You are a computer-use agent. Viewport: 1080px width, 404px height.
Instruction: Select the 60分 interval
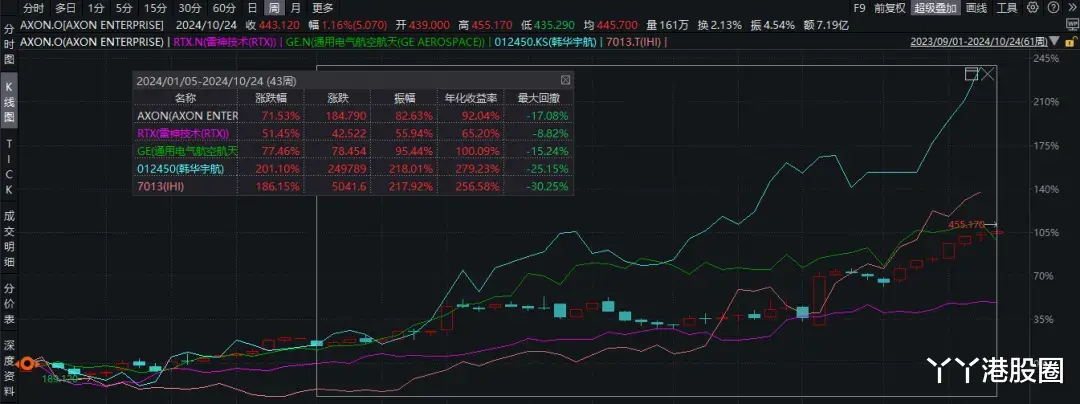click(x=224, y=8)
